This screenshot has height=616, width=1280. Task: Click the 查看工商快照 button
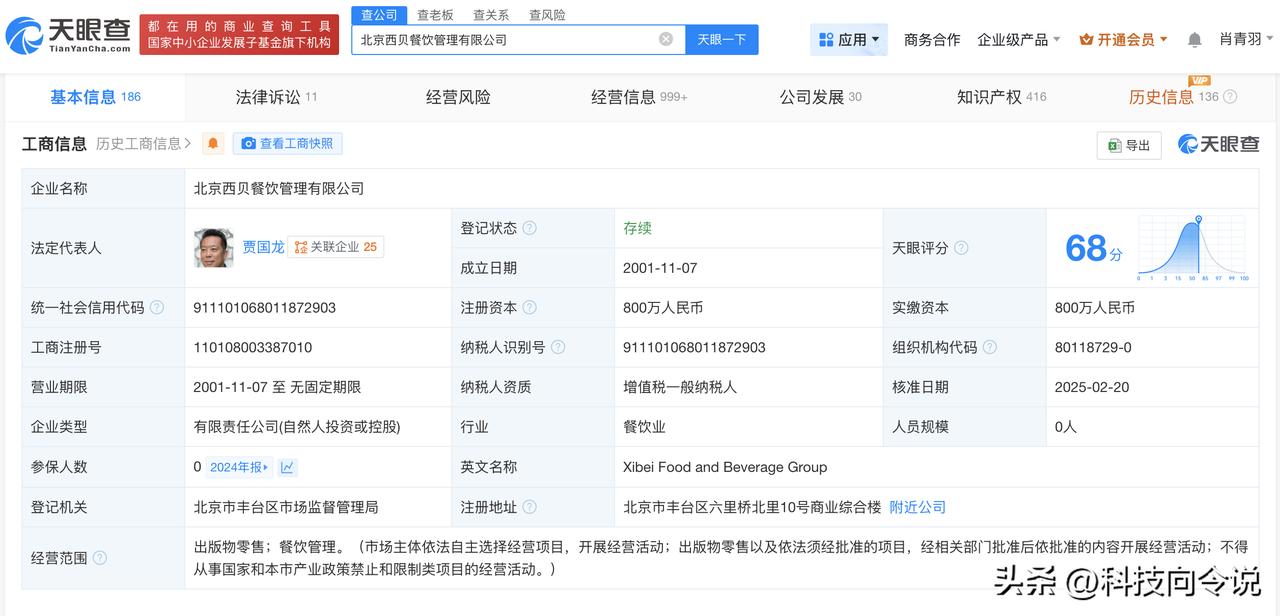pos(288,144)
